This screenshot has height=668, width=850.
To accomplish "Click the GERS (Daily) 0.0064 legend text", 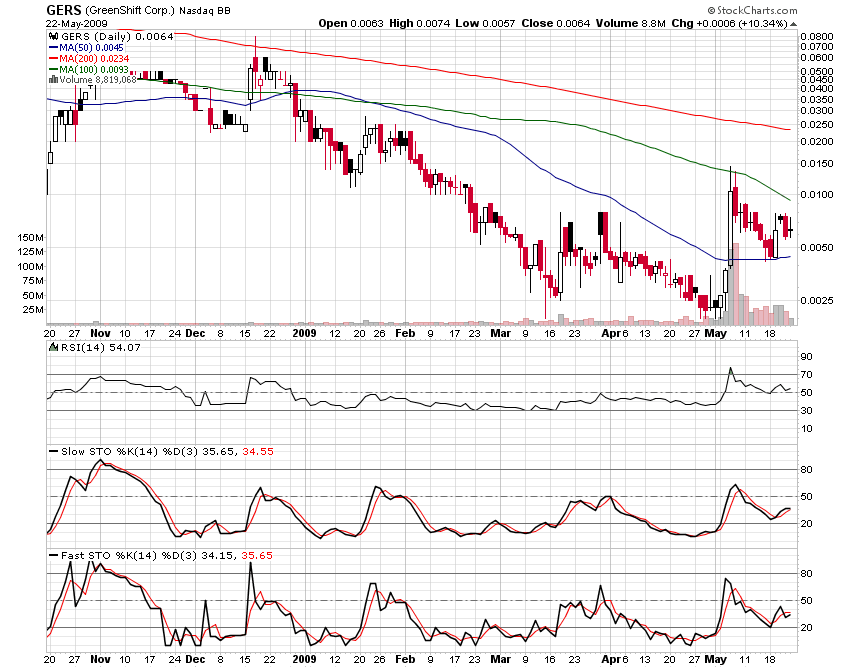I will coord(117,37).
